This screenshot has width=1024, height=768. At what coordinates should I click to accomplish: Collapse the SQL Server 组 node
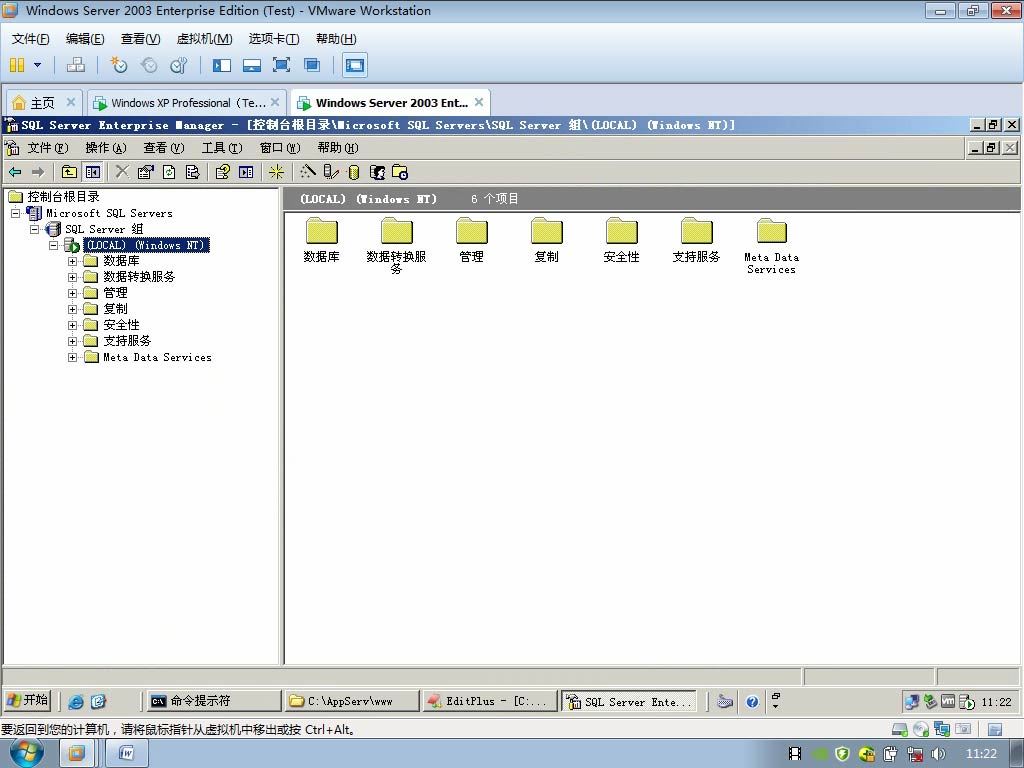35,229
